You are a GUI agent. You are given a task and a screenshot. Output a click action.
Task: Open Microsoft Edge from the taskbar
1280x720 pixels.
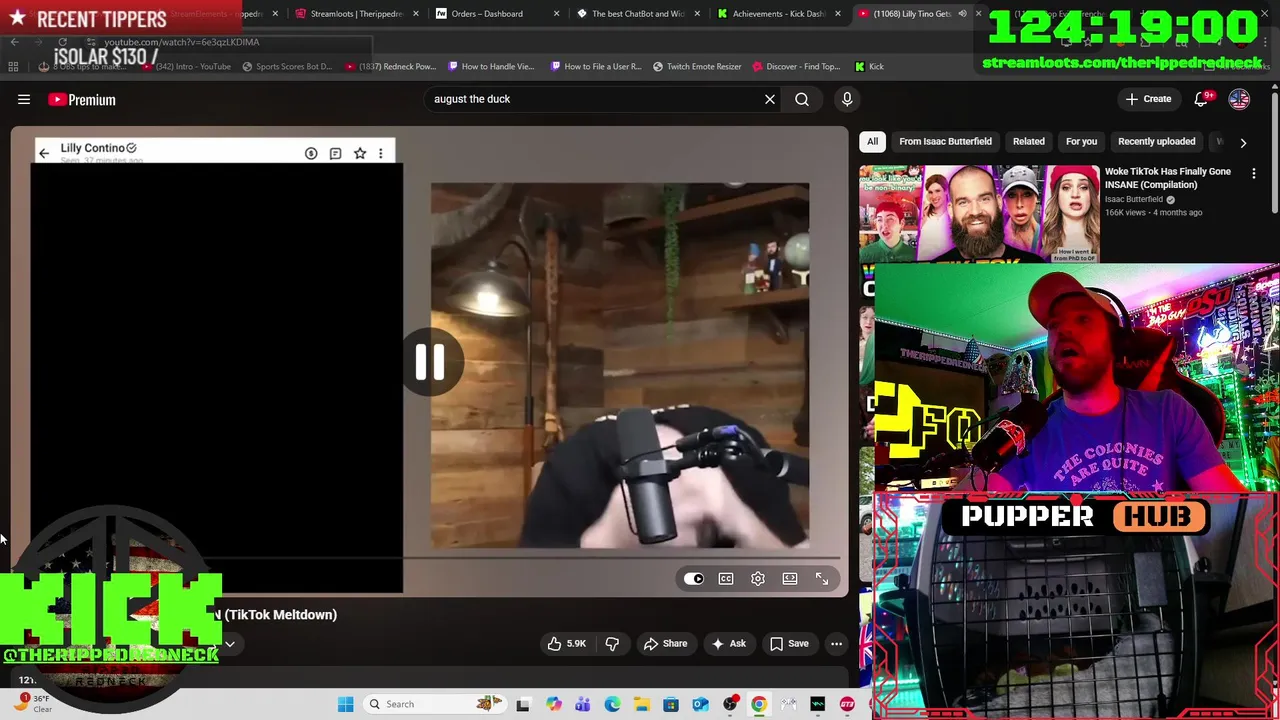612,704
